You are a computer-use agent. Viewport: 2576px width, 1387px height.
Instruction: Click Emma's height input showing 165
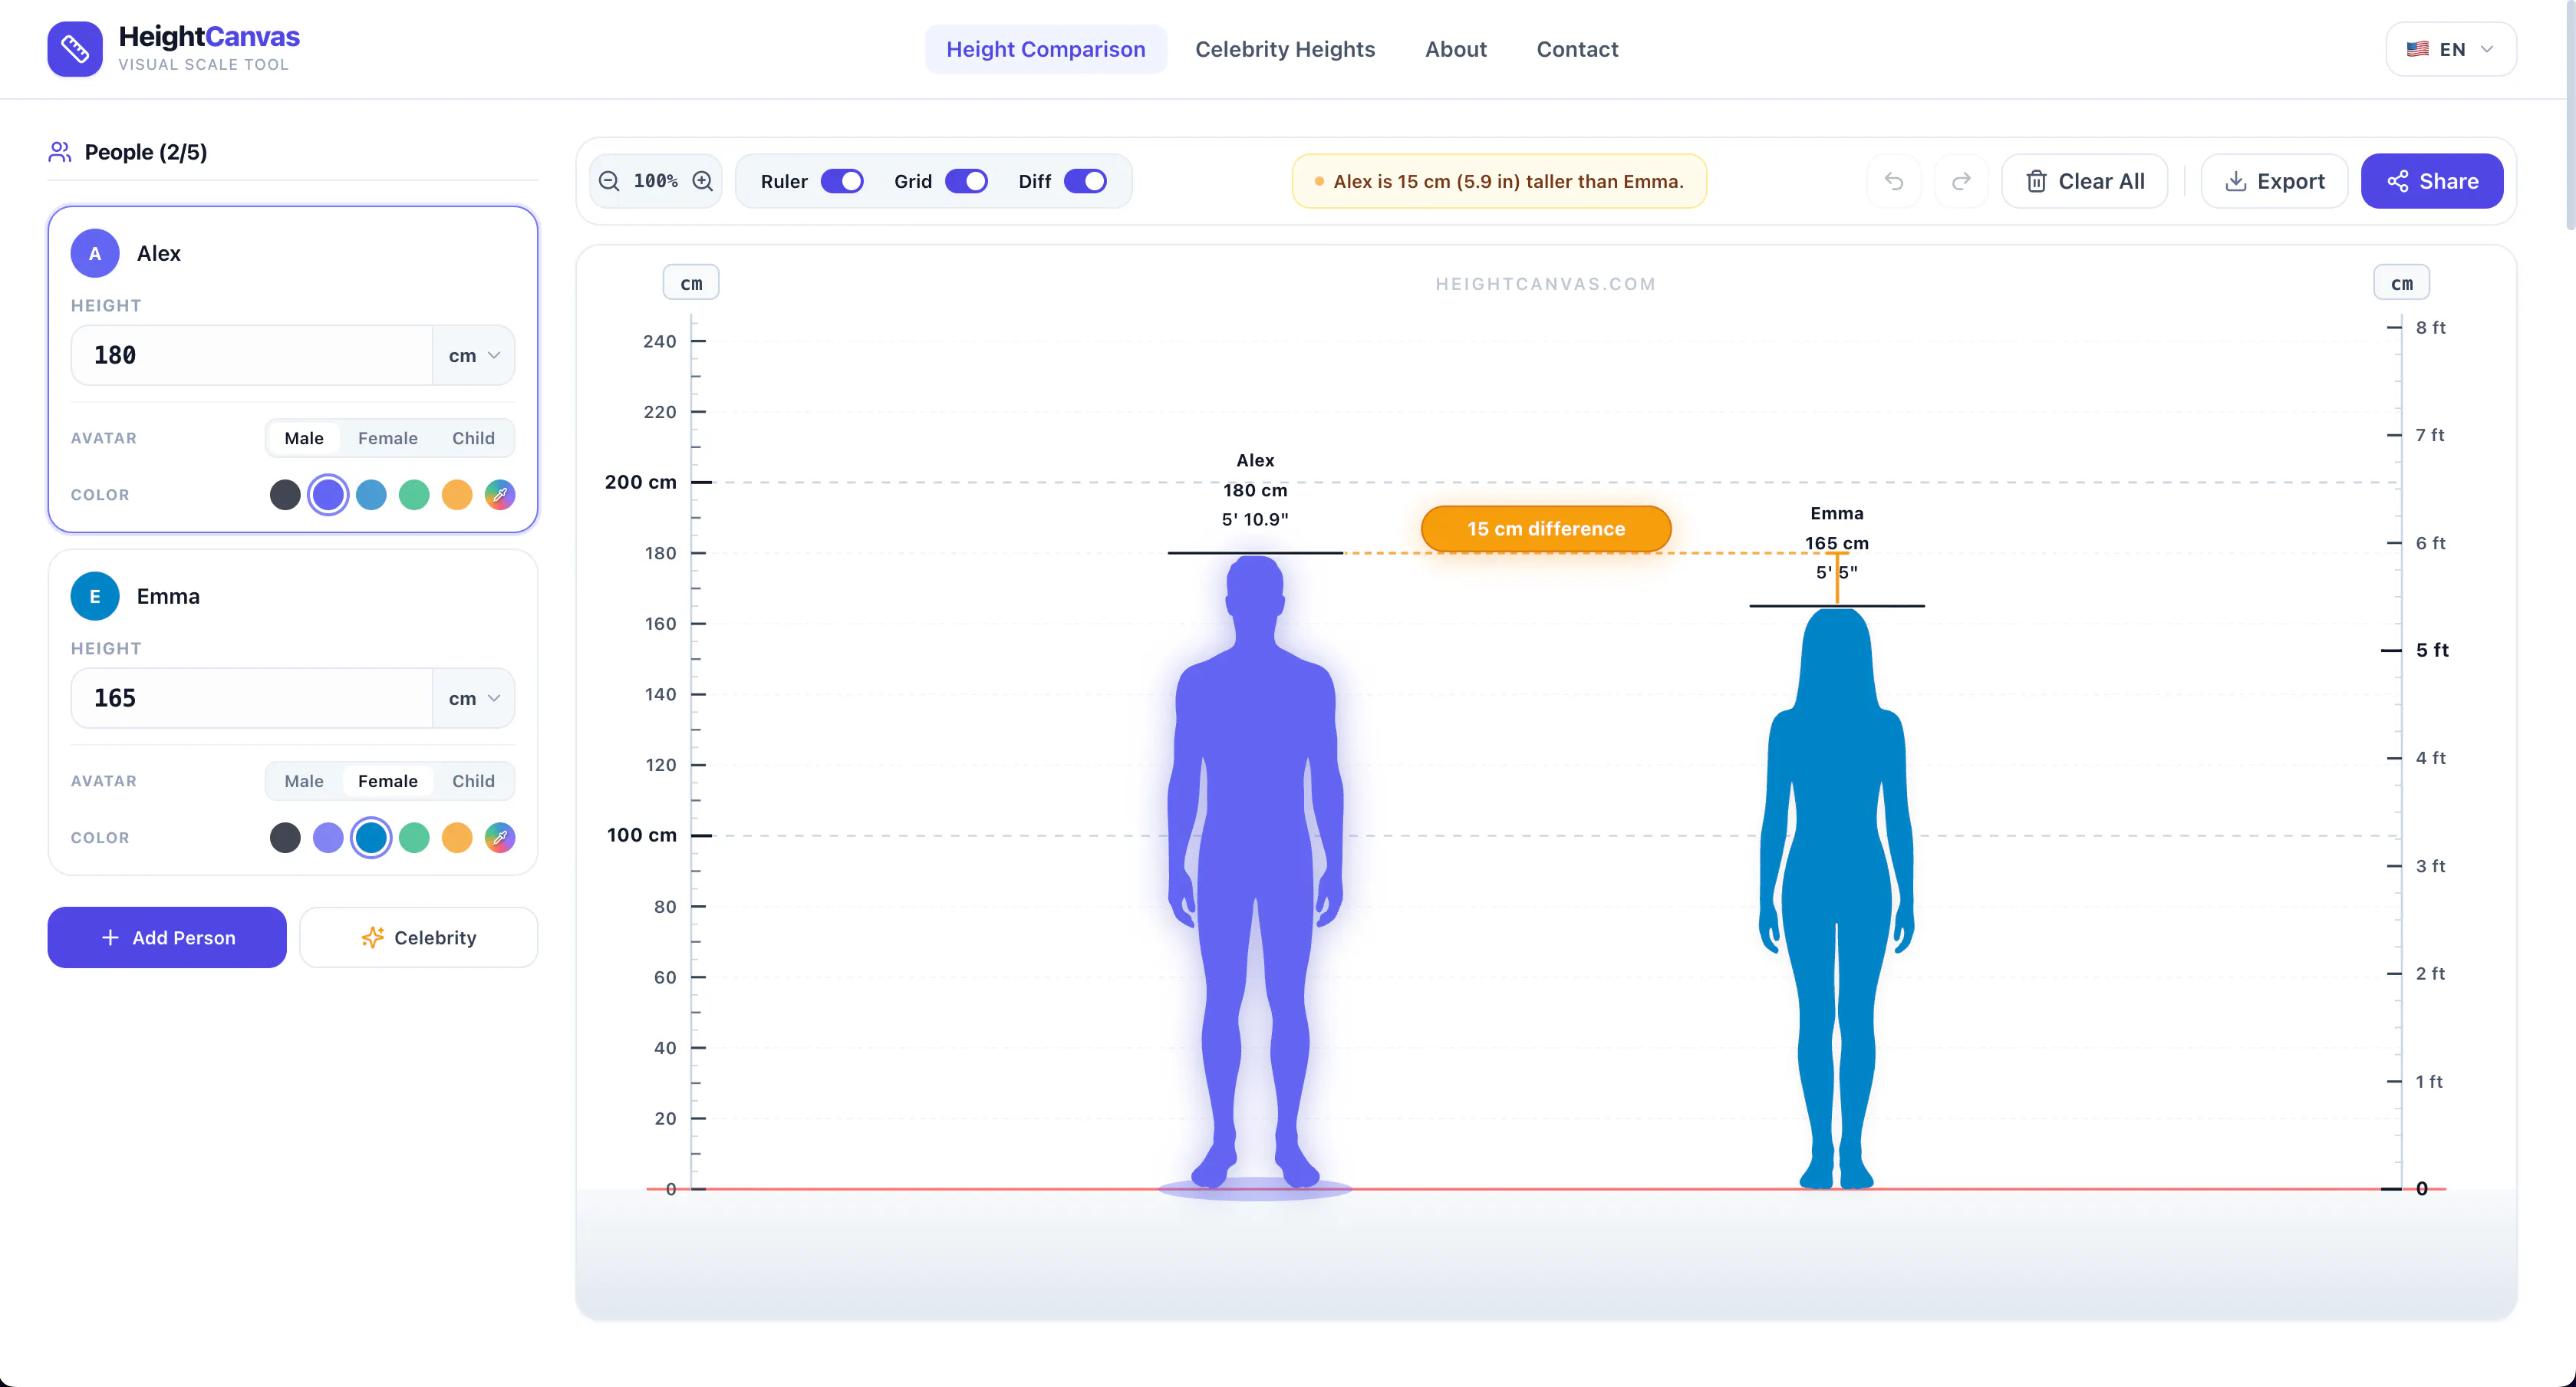252,698
